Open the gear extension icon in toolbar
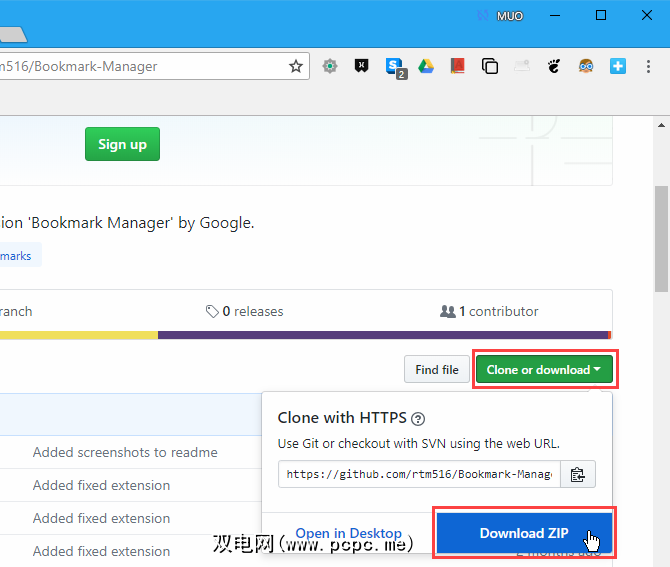670x567 pixels. pyautogui.click(x=330, y=66)
